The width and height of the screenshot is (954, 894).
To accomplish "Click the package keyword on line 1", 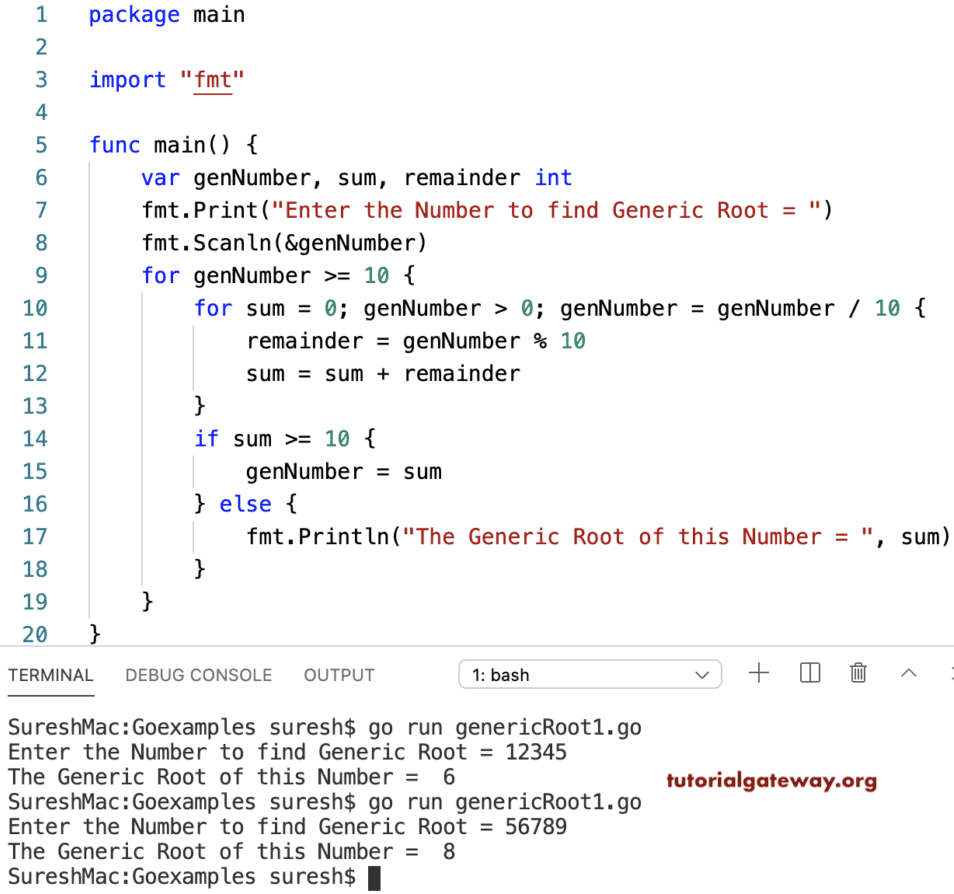I will 134,14.
